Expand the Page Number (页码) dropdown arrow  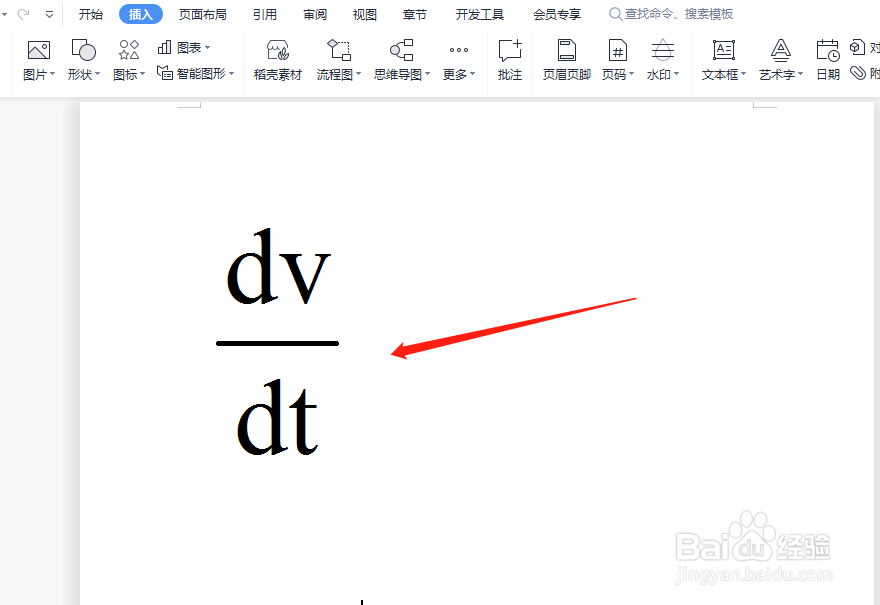[x=632, y=74]
